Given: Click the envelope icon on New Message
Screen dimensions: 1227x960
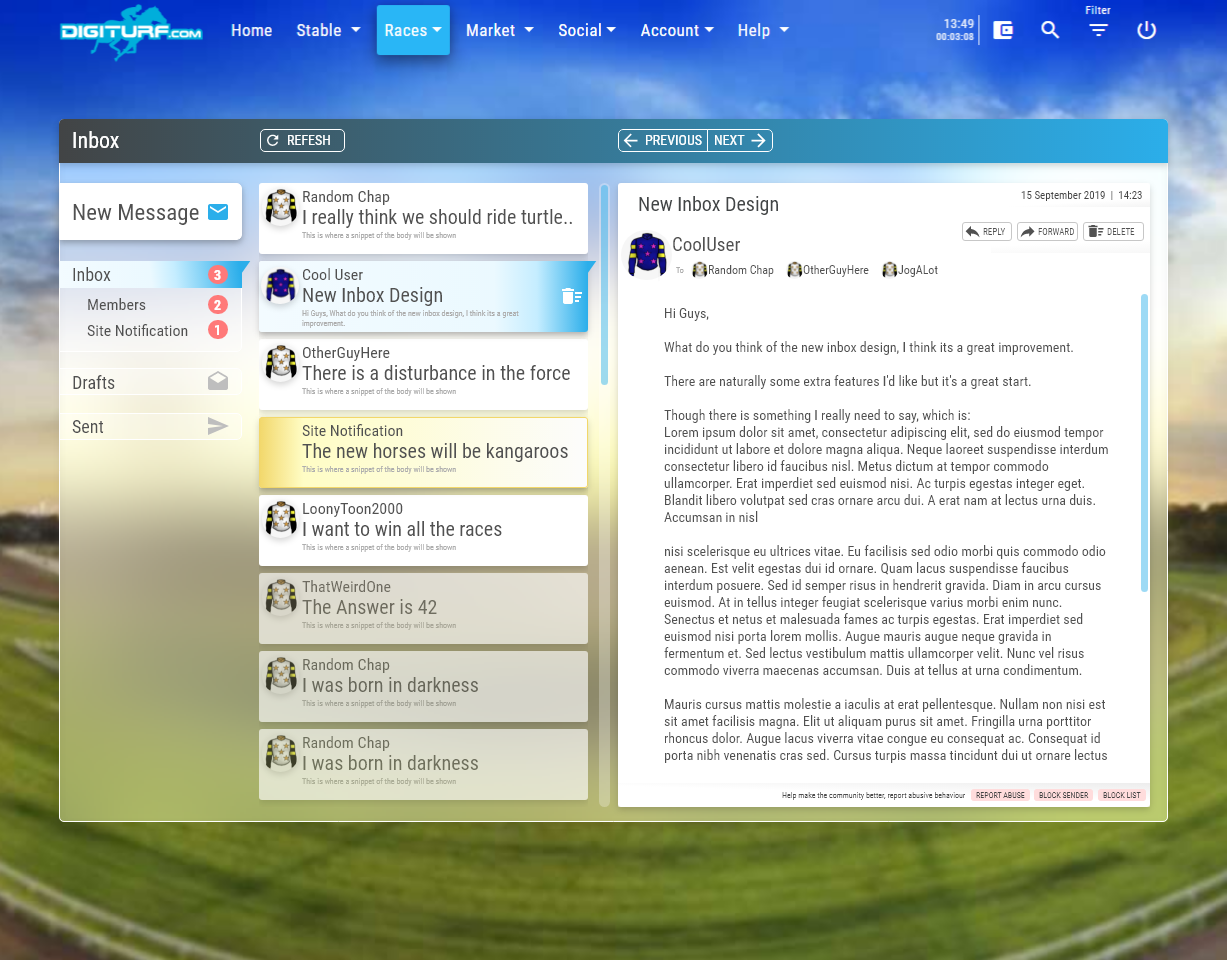Looking at the screenshot, I should click(x=218, y=212).
